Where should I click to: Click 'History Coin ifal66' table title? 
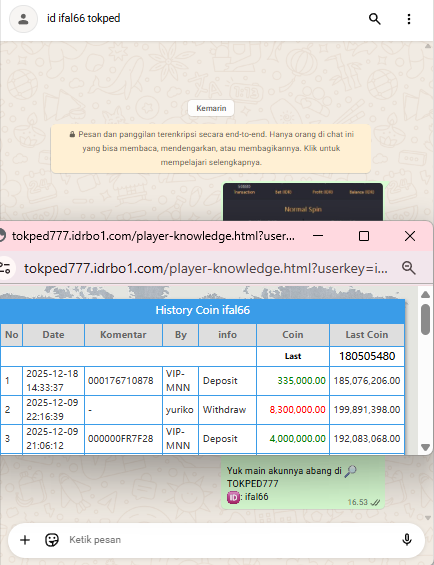click(203, 310)
